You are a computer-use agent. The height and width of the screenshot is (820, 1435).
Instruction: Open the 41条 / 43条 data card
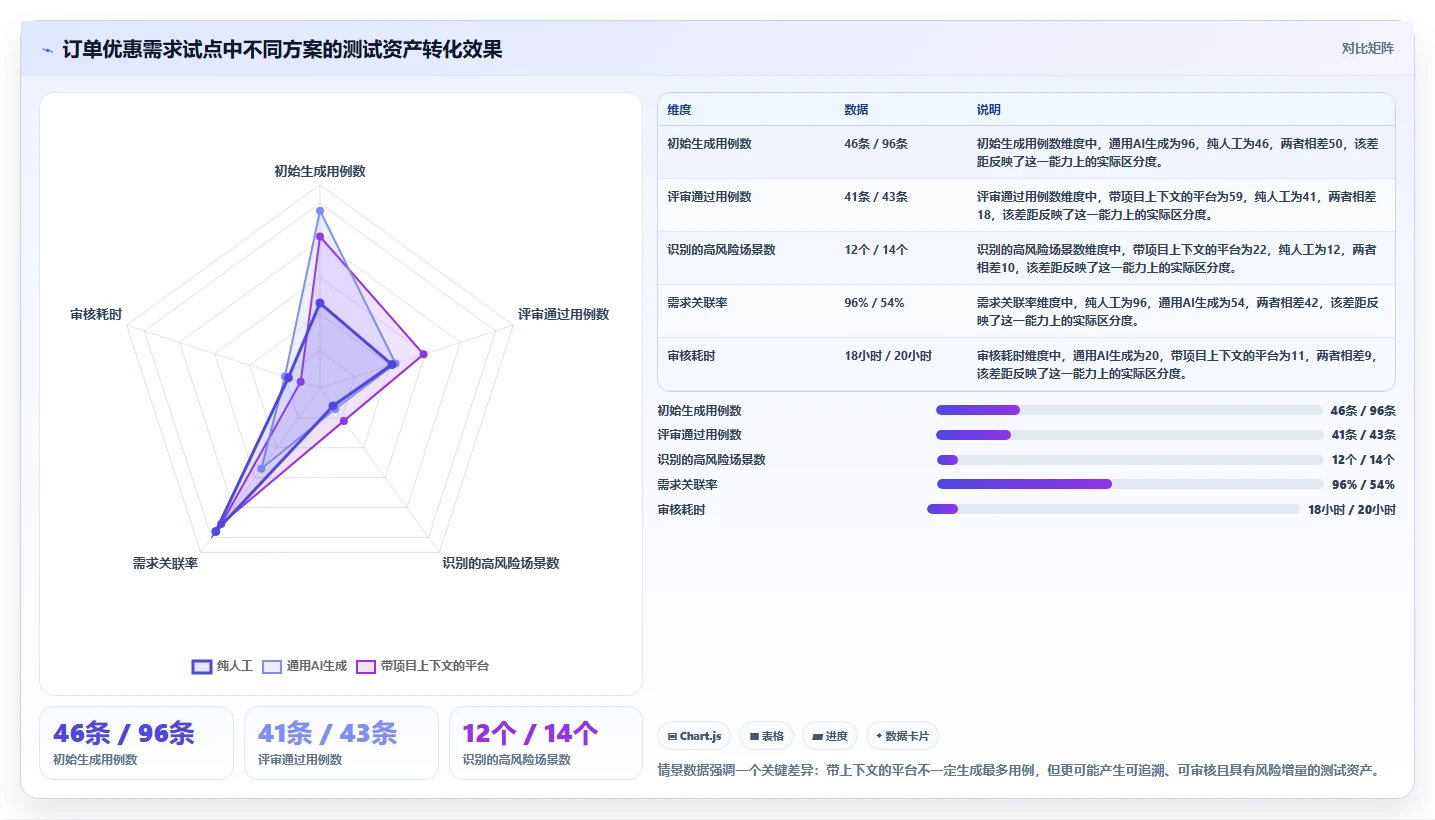(x=341, y=743)
